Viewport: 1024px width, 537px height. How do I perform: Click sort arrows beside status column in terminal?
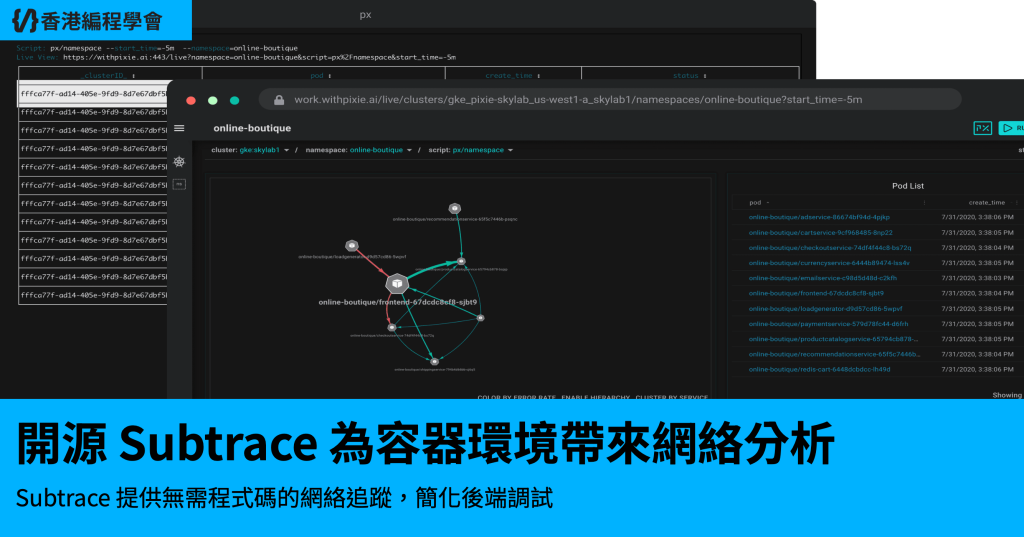tap(705, 76)
